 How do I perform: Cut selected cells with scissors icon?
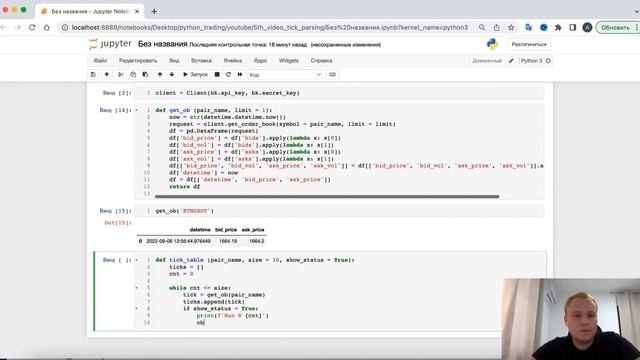(121, 75)
